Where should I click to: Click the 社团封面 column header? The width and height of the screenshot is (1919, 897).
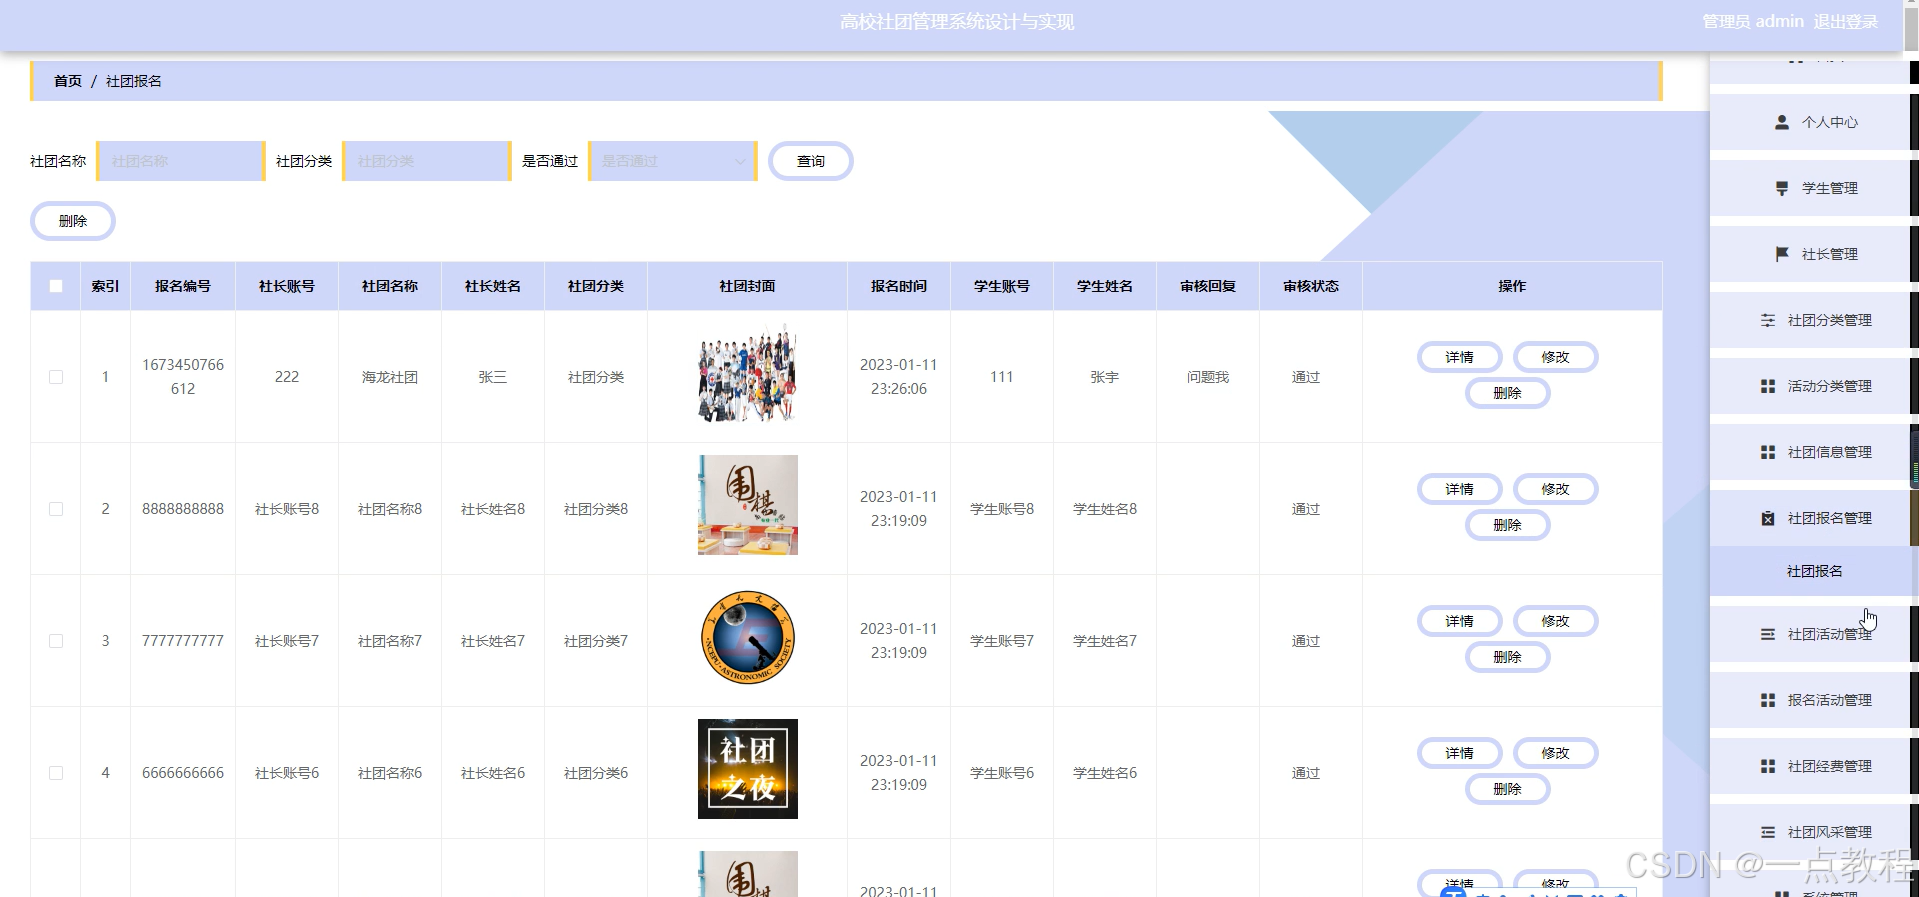(747, 286)
